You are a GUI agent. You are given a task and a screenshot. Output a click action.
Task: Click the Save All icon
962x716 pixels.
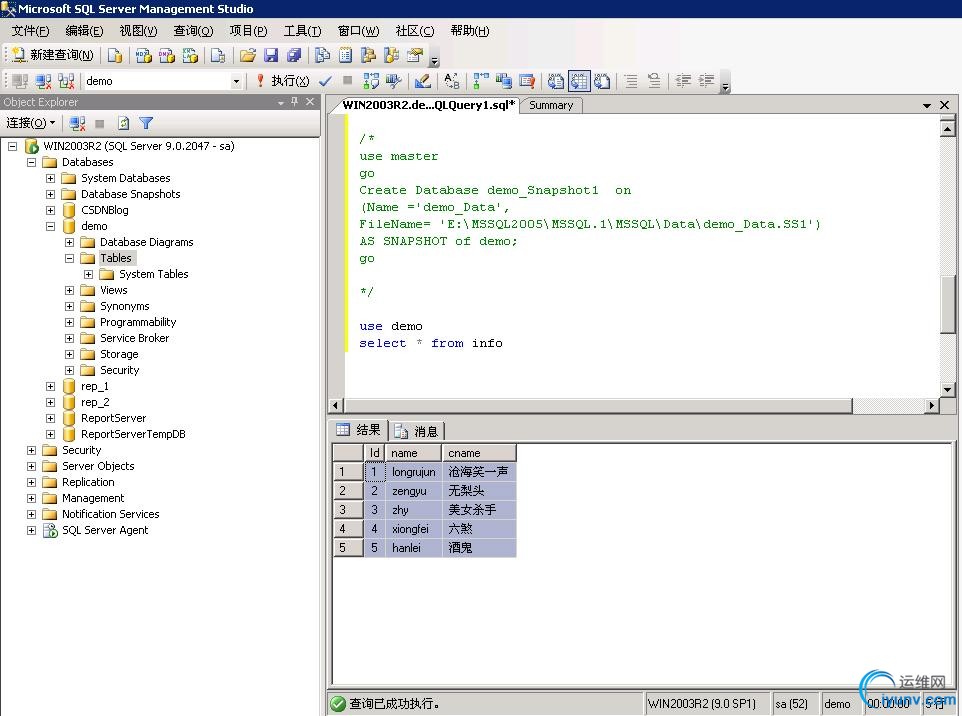click(x=294, y=55)
